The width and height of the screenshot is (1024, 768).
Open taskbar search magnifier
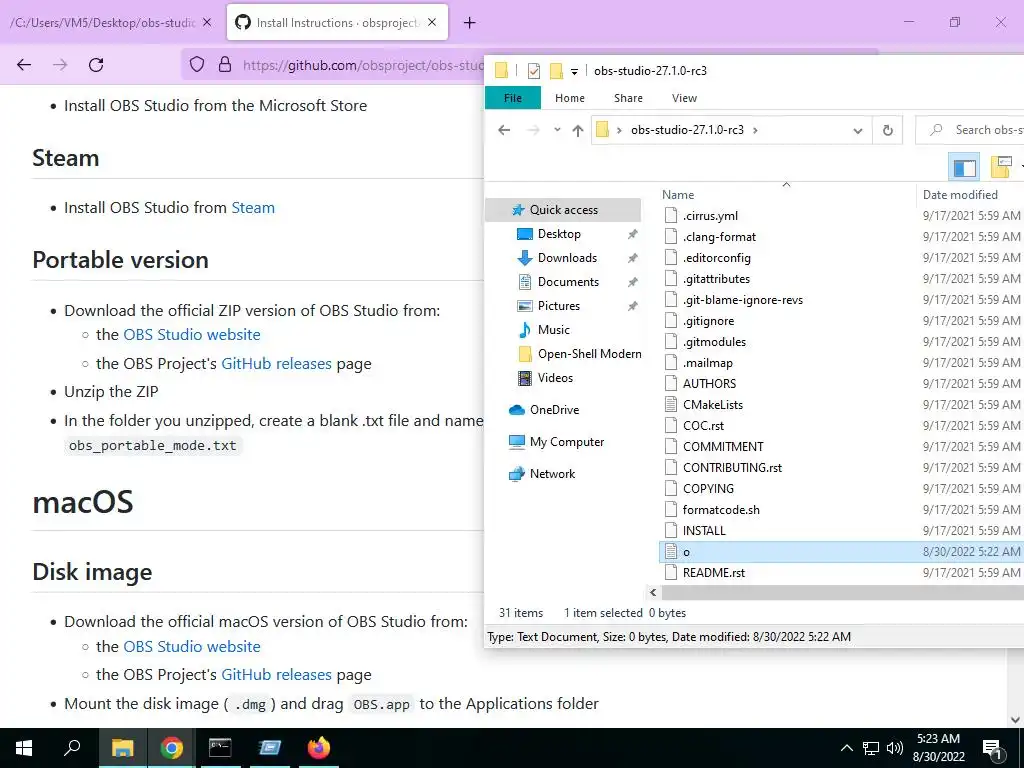point(72,748)
